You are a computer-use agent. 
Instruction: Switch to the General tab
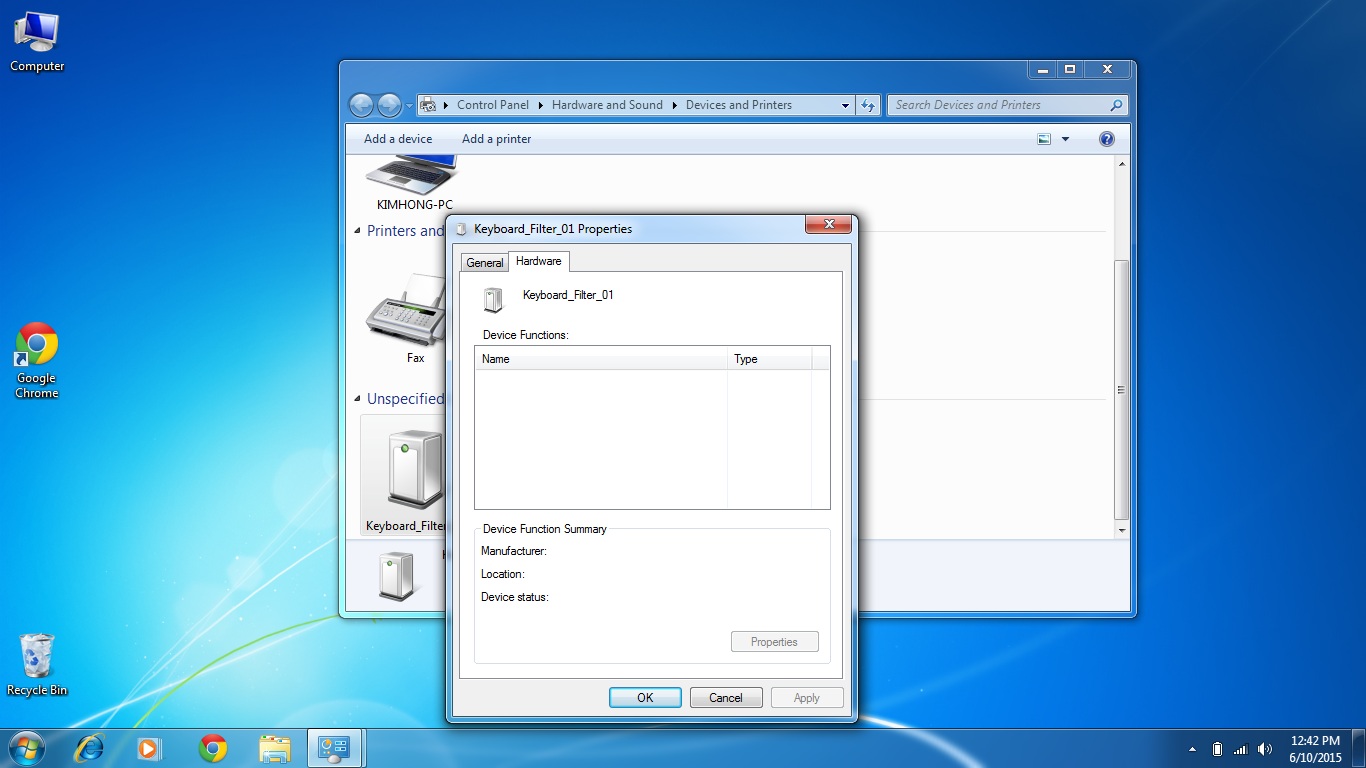[x=485, y=263]
